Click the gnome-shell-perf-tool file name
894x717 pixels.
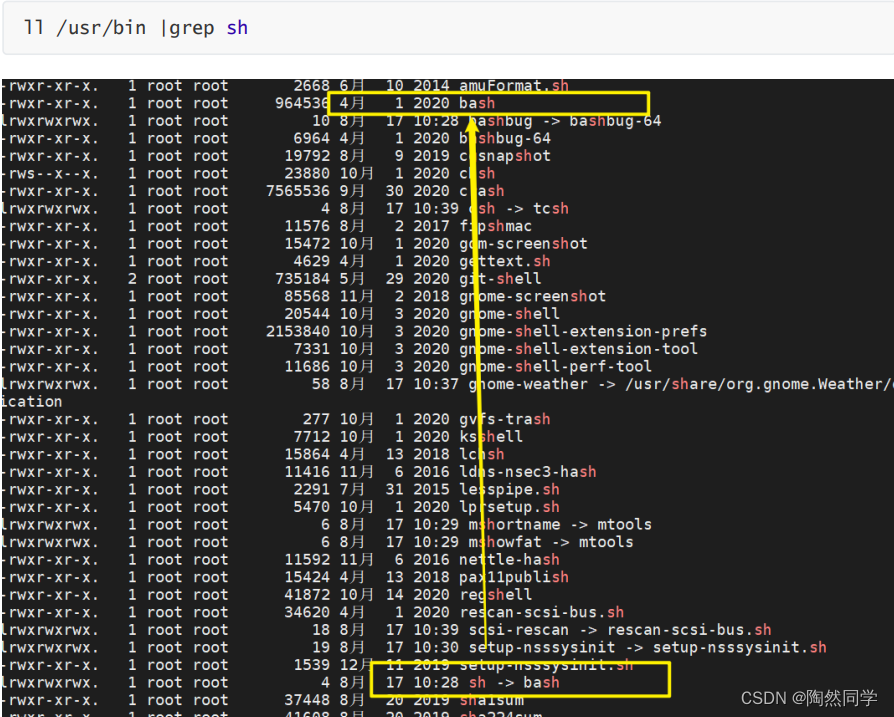click(555, 366)
